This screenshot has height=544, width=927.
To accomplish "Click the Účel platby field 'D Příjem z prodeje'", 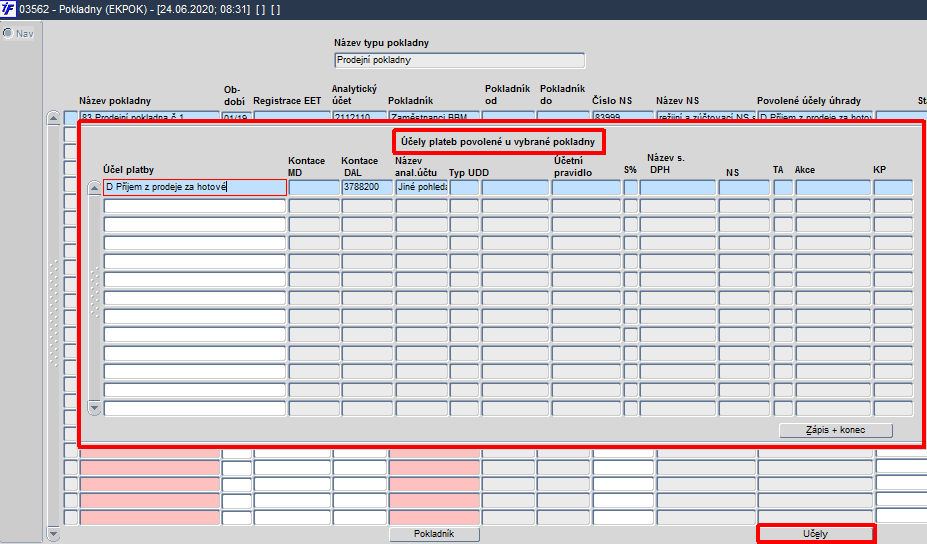I will pyautogui.click(x=195, y=187).
